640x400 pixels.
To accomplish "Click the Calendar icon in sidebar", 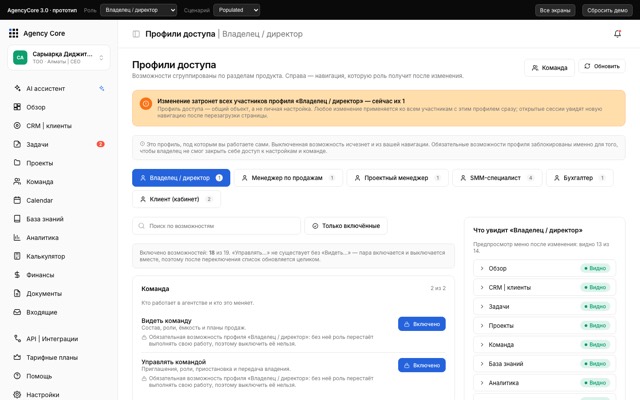I will [17, 200].
